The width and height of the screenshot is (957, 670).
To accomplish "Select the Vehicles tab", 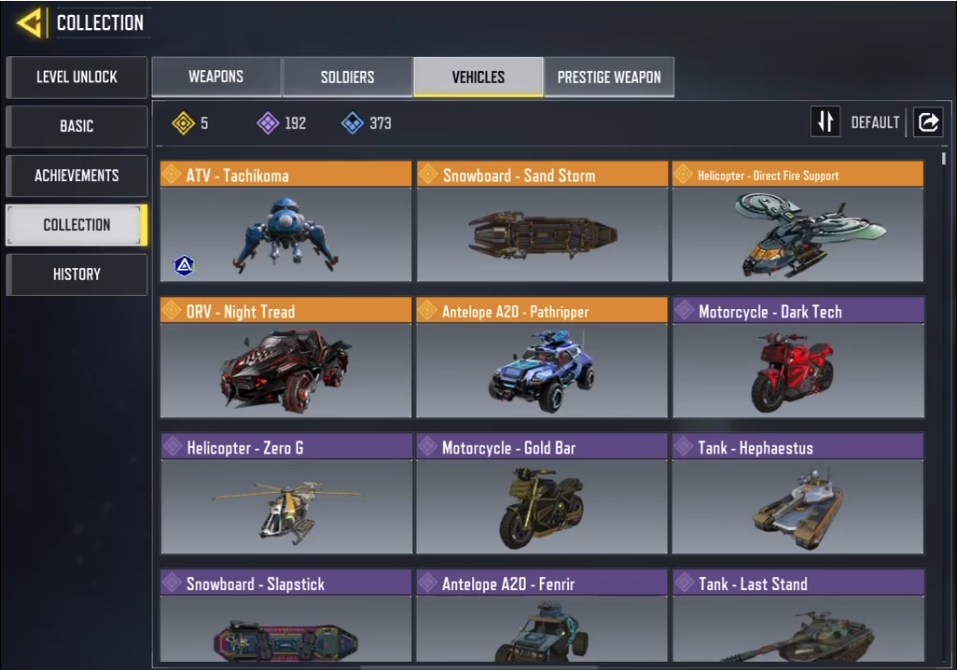I will (478, 77).
